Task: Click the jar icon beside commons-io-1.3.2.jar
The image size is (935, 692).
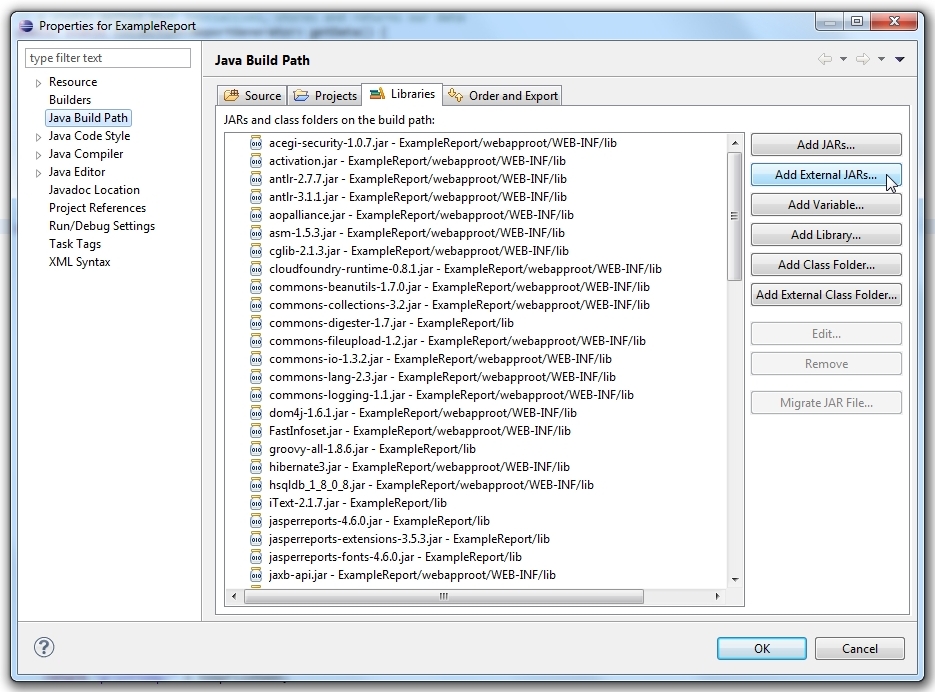Action: click(x=256, y=359)
